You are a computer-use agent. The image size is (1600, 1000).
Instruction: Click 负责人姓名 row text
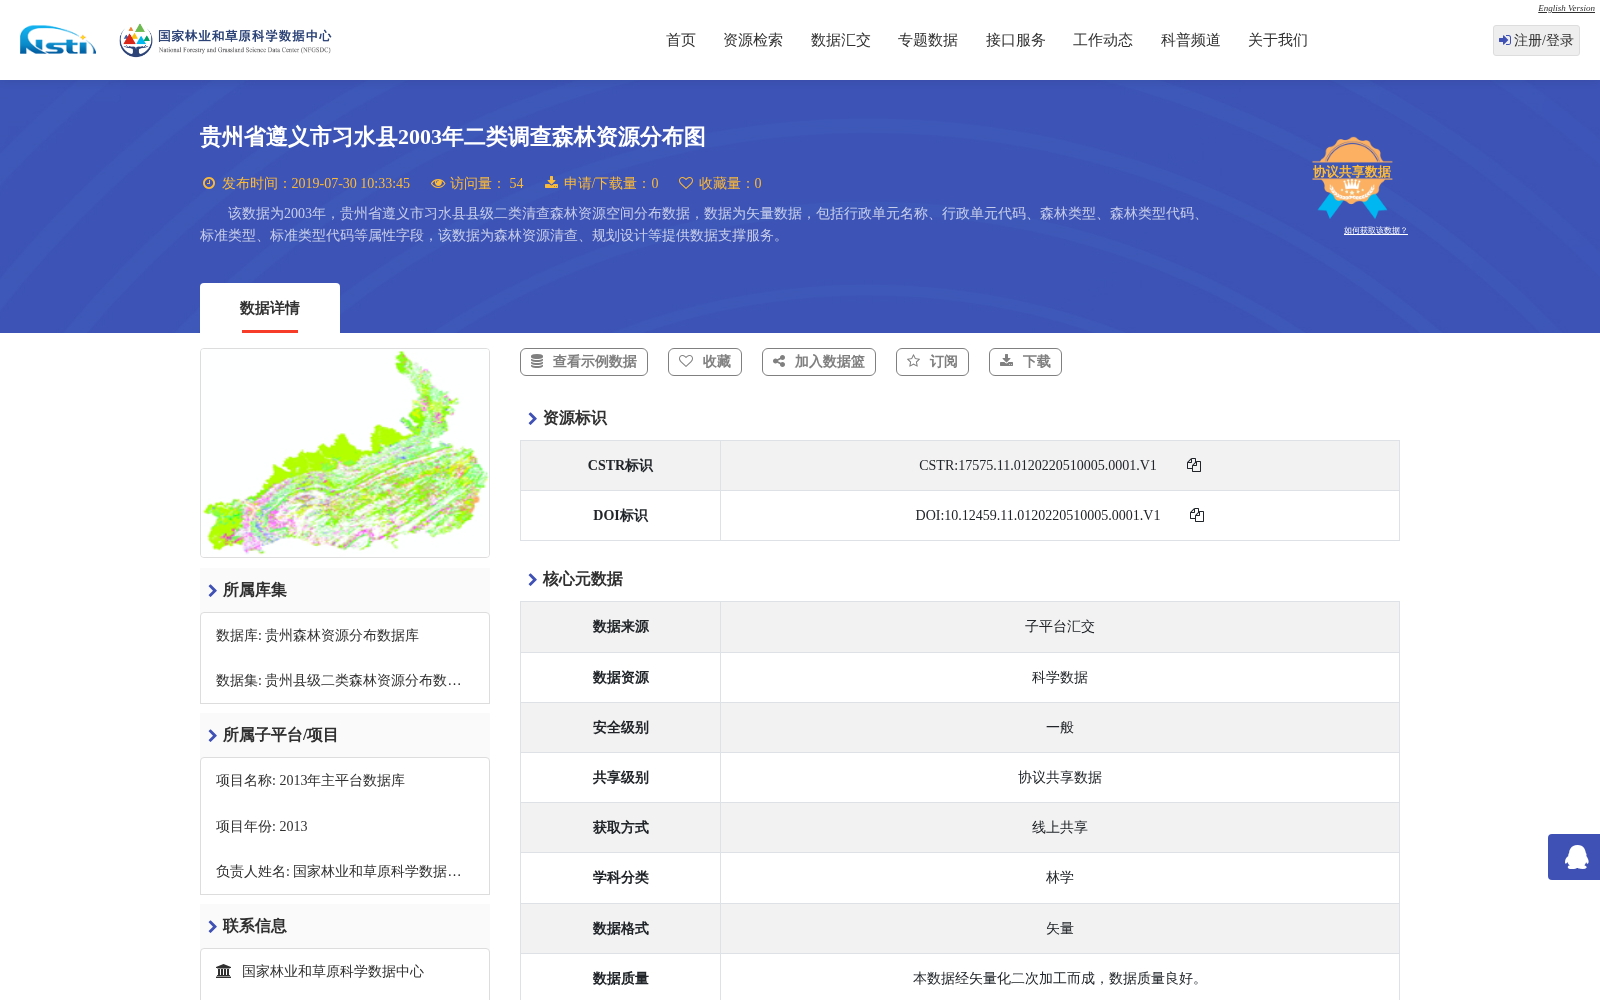339,871
